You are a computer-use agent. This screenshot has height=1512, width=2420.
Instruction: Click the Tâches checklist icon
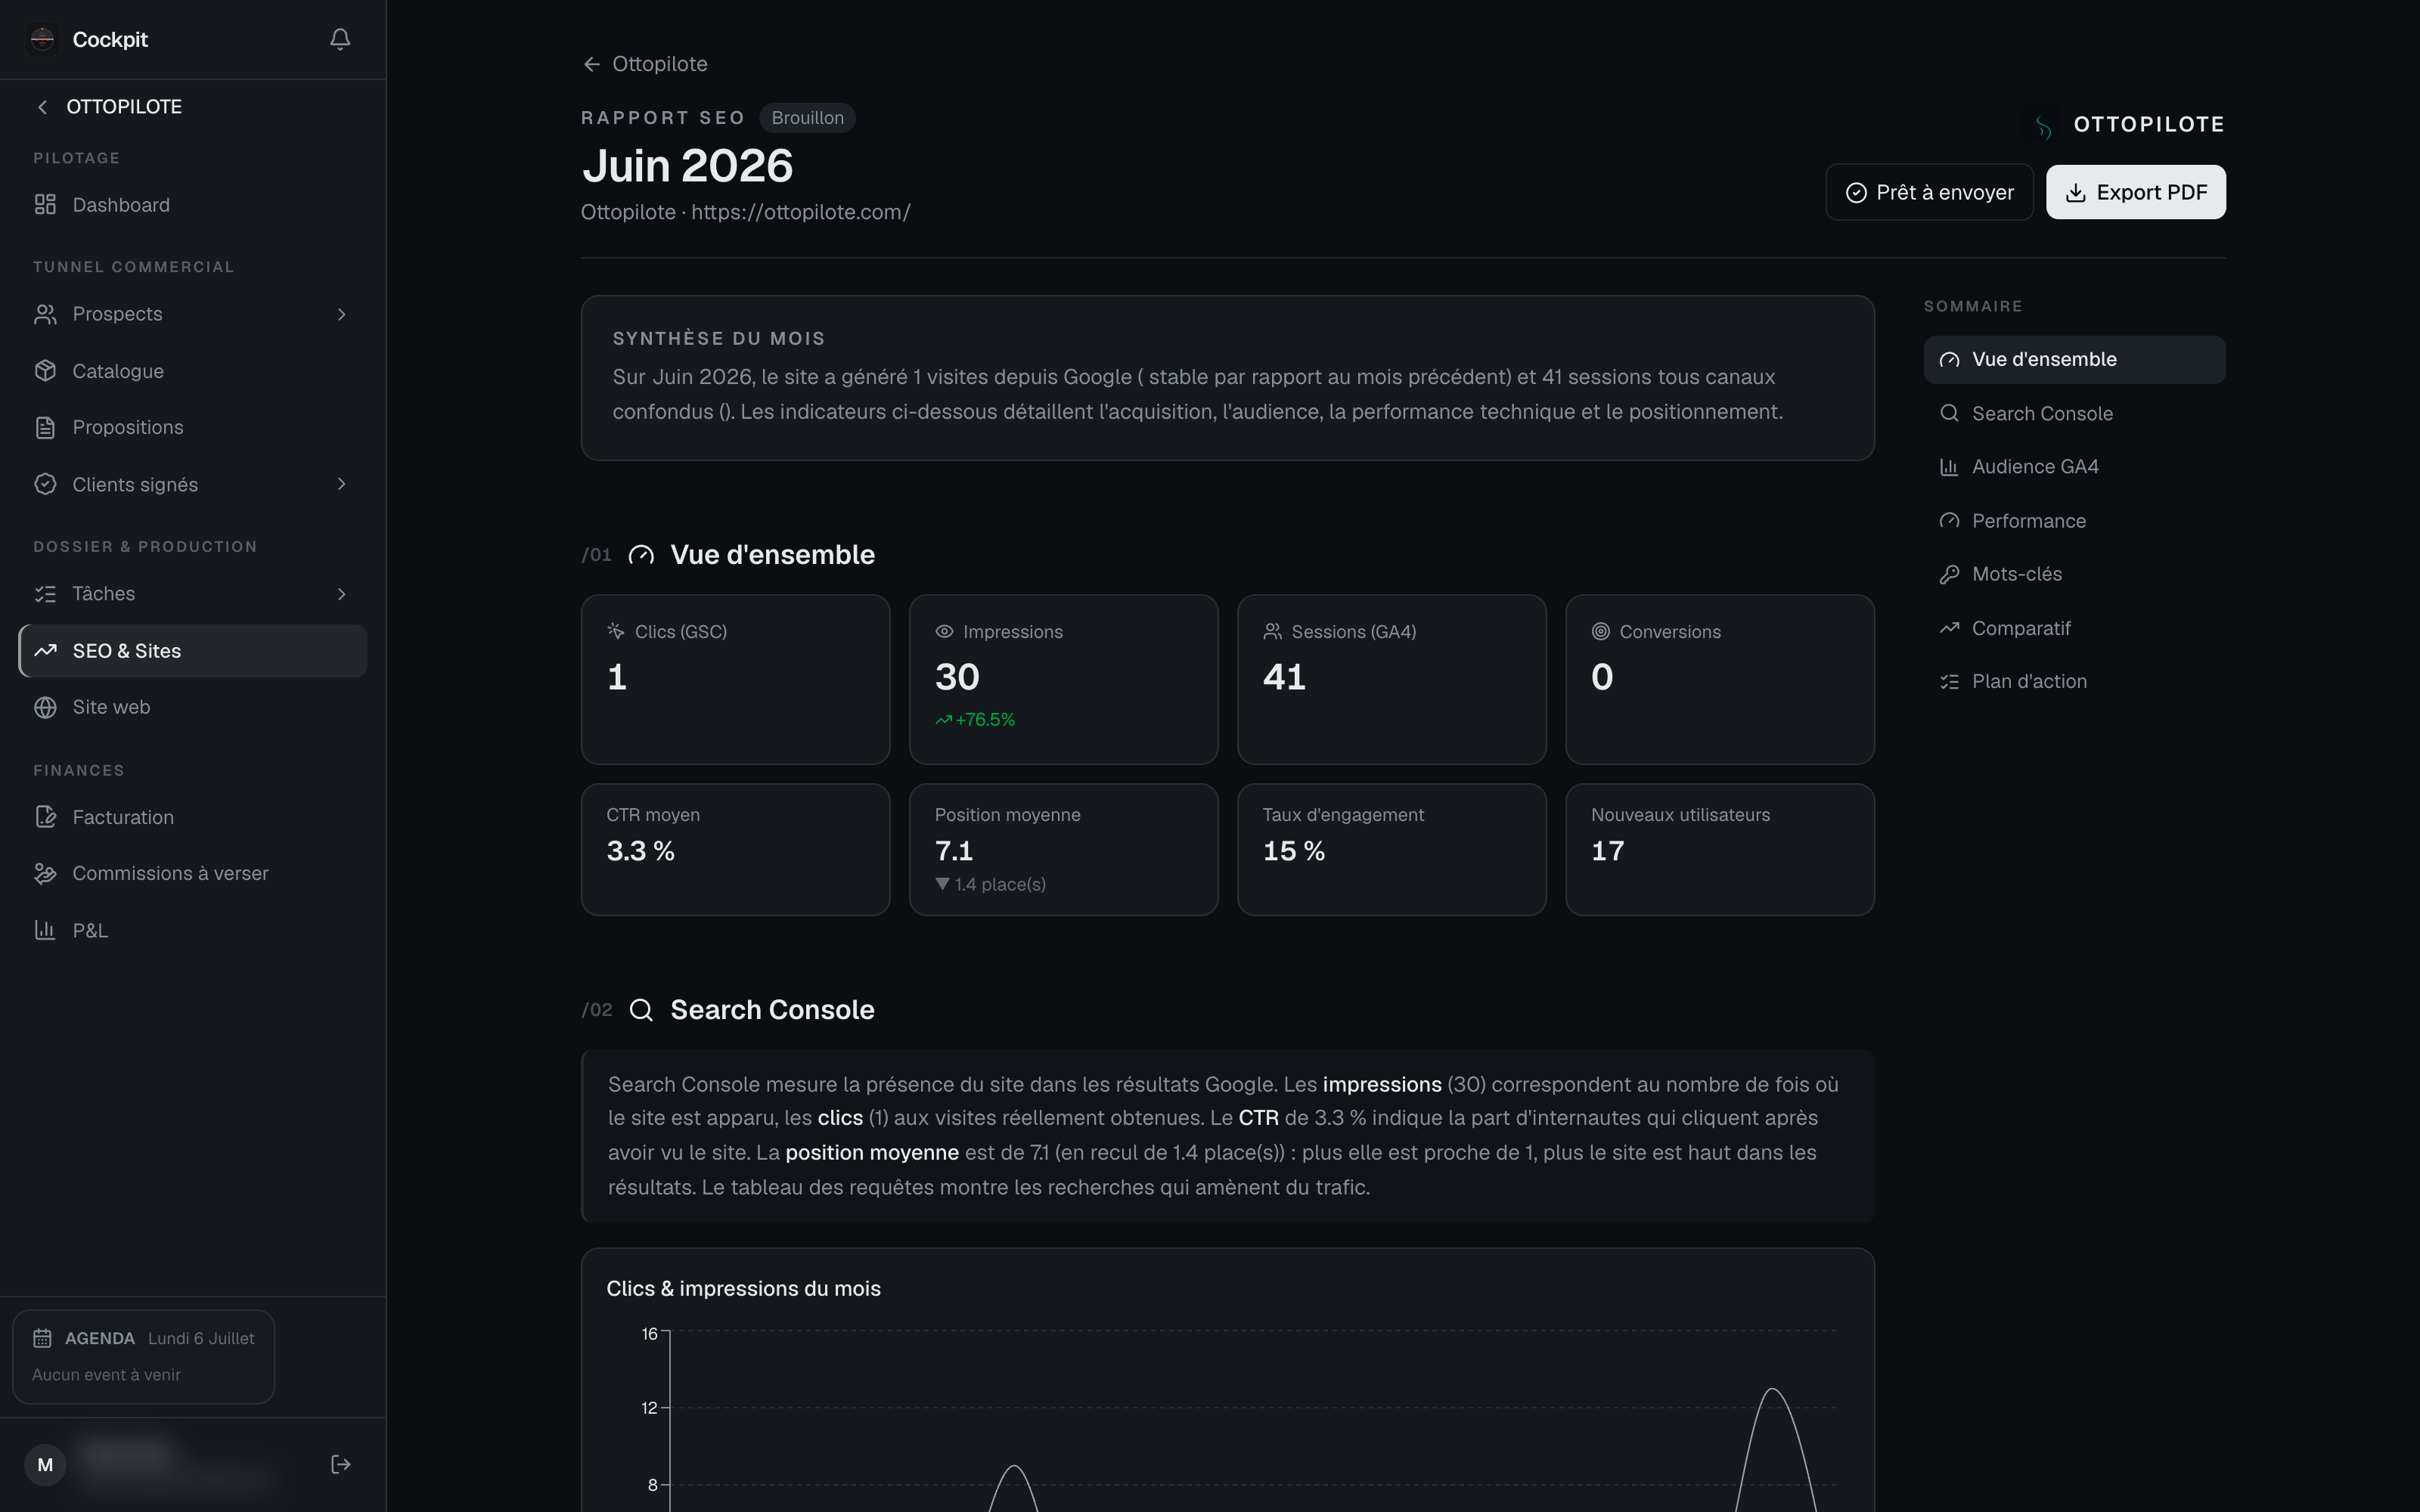click(x=45, y=594)
